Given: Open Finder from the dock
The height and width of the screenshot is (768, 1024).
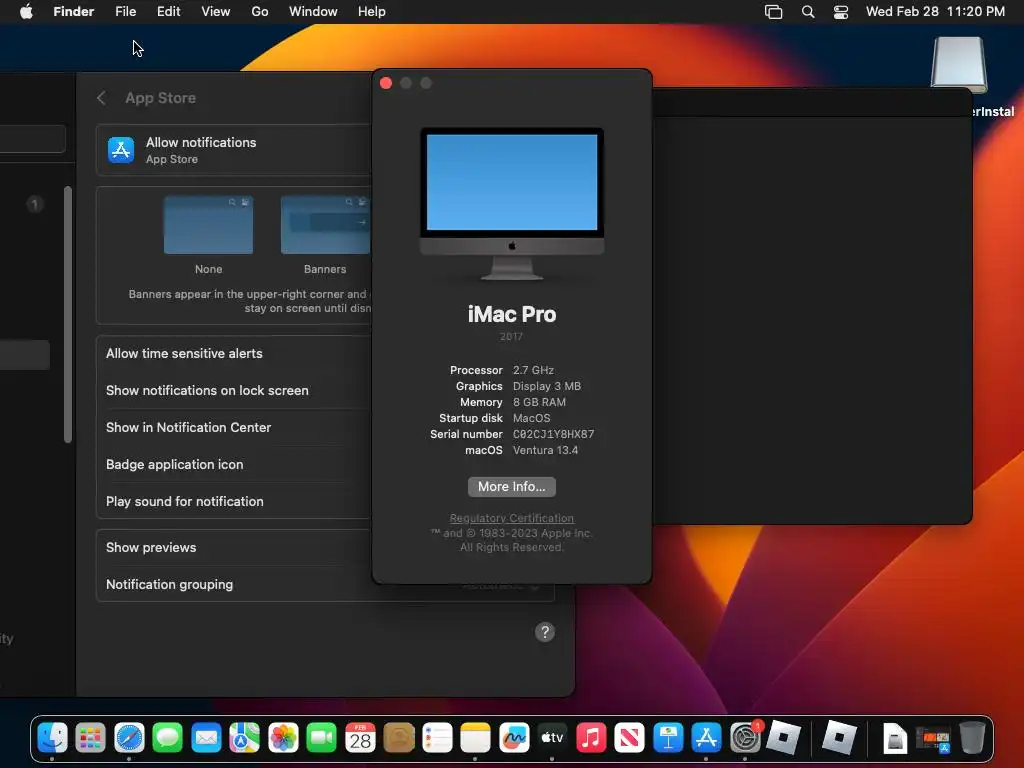Looking at the screenshot, I should tap(52, 738).
